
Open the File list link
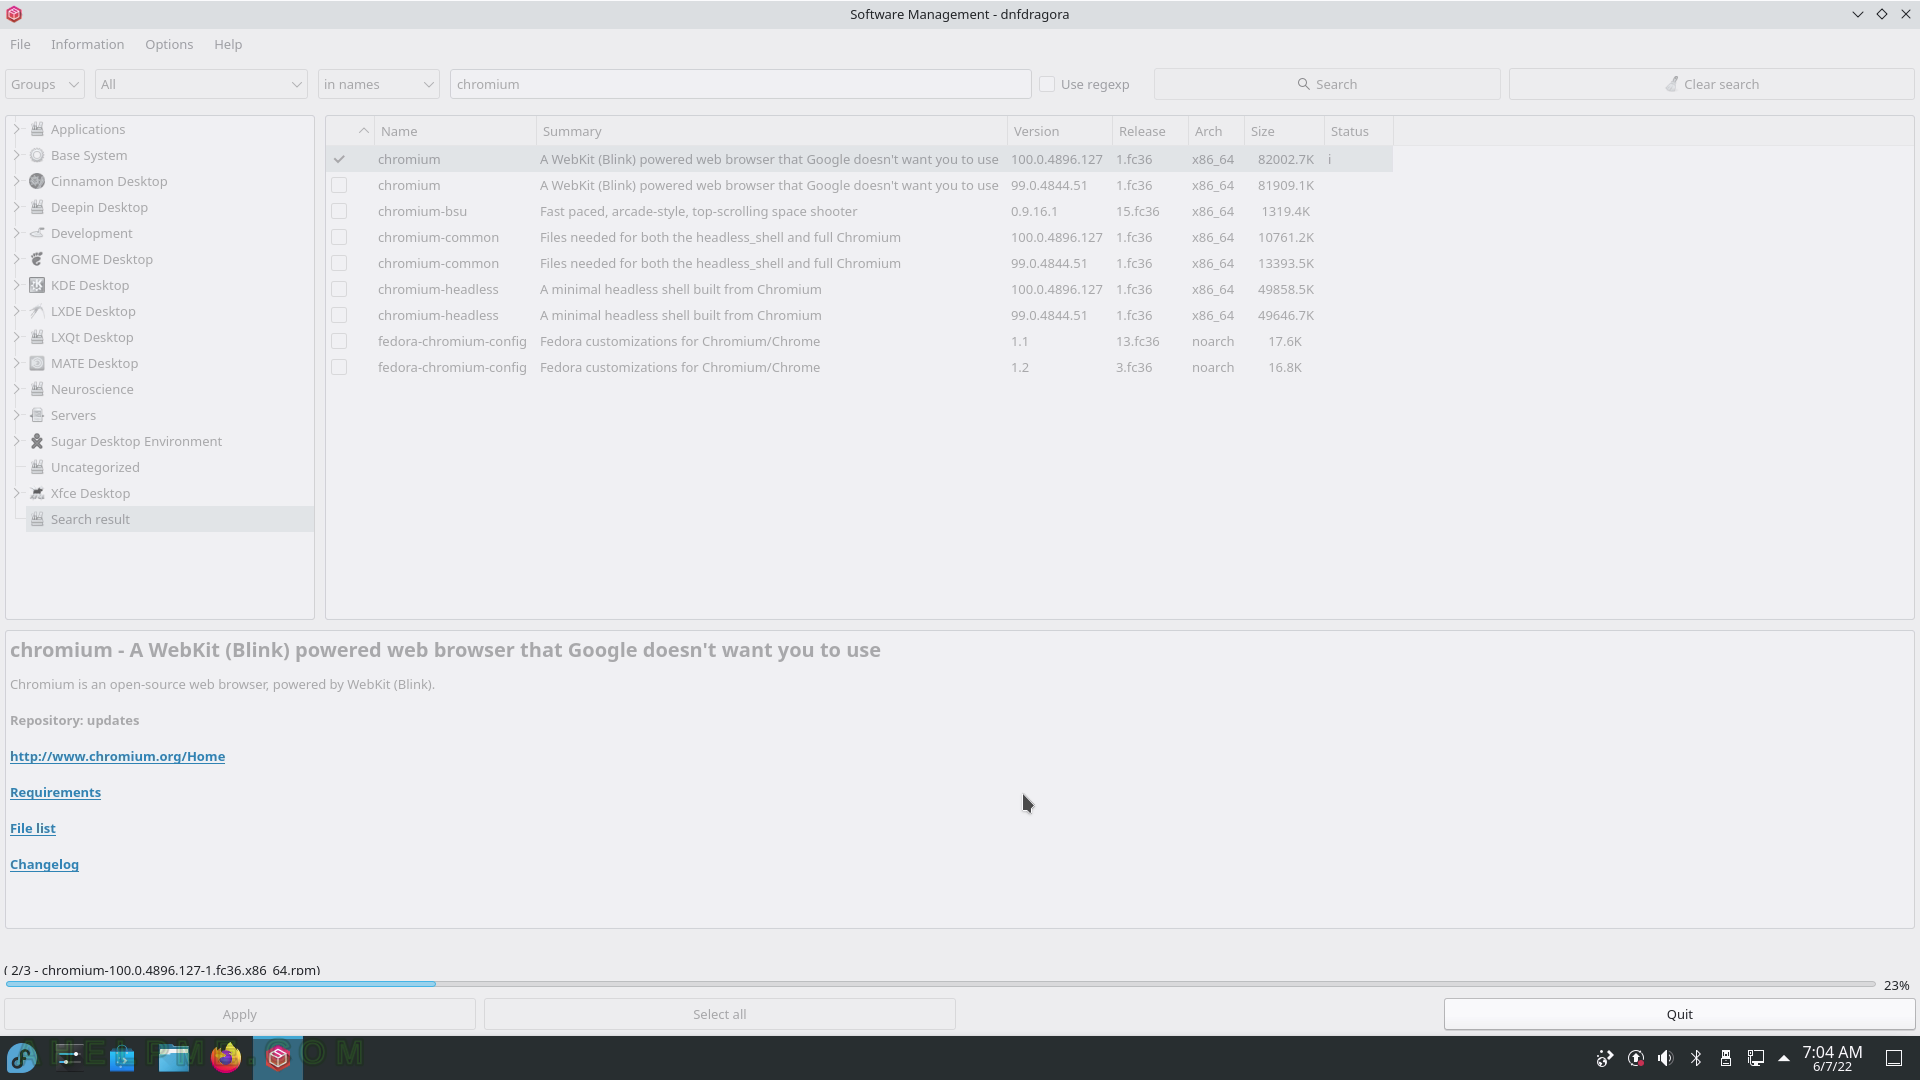pyautogui.click(x=32, y=828)
